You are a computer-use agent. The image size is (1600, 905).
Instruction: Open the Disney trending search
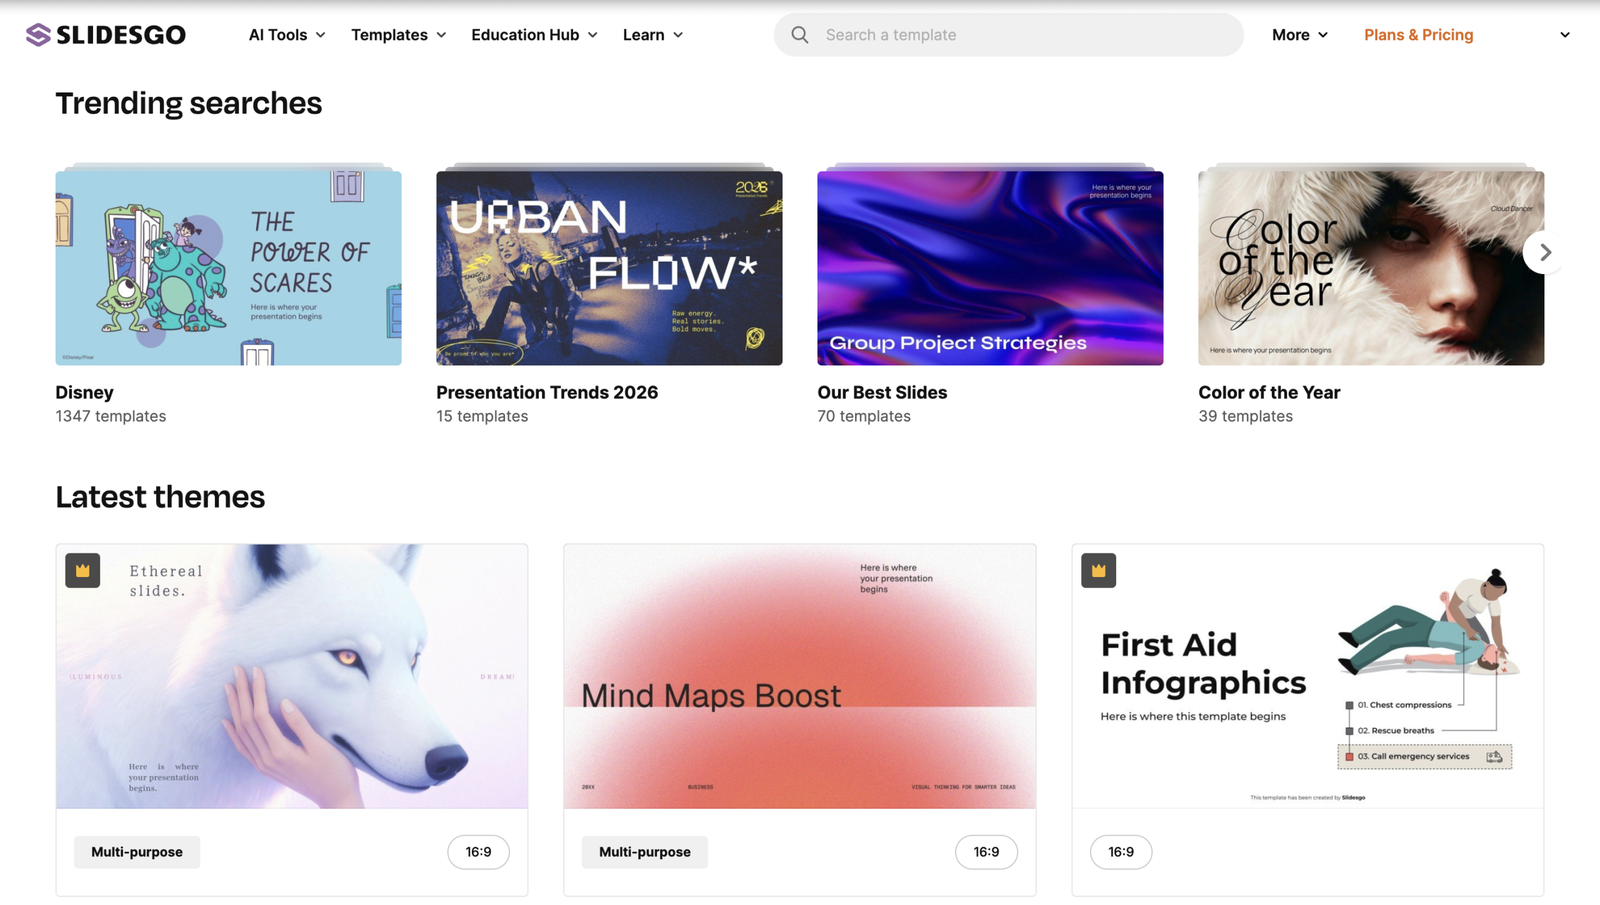click(x=228, y=267)
